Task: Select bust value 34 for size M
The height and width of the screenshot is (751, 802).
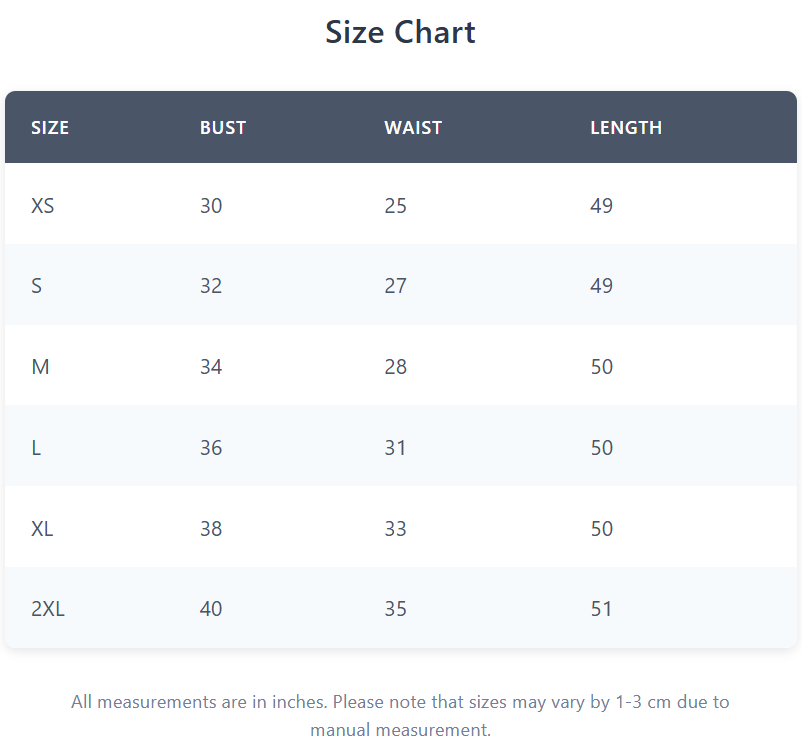Action: tap(211, 367)
